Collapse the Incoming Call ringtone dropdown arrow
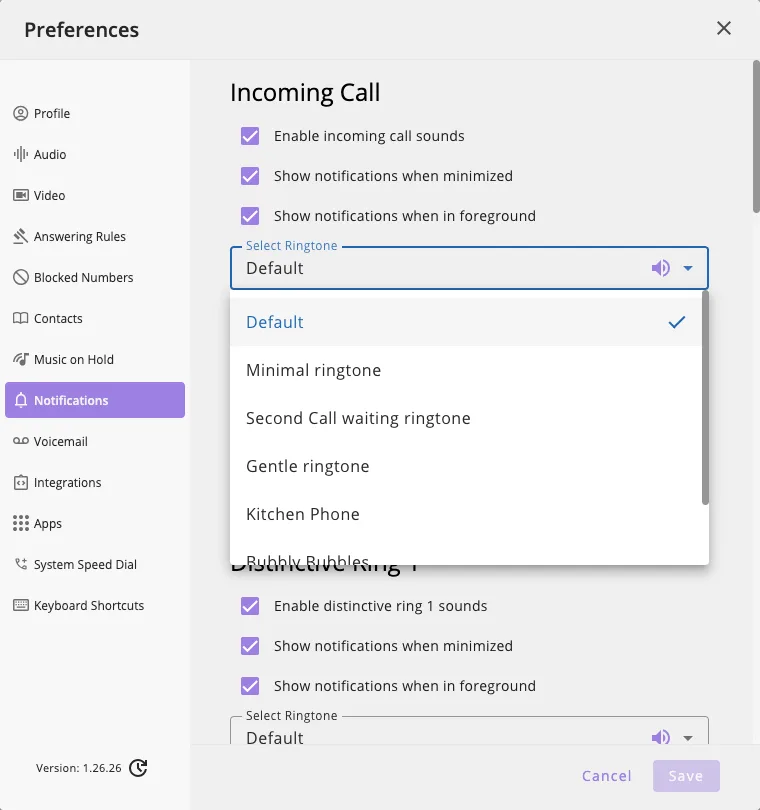760x810 pixels. pyautogui.click(x=688, y=268)
